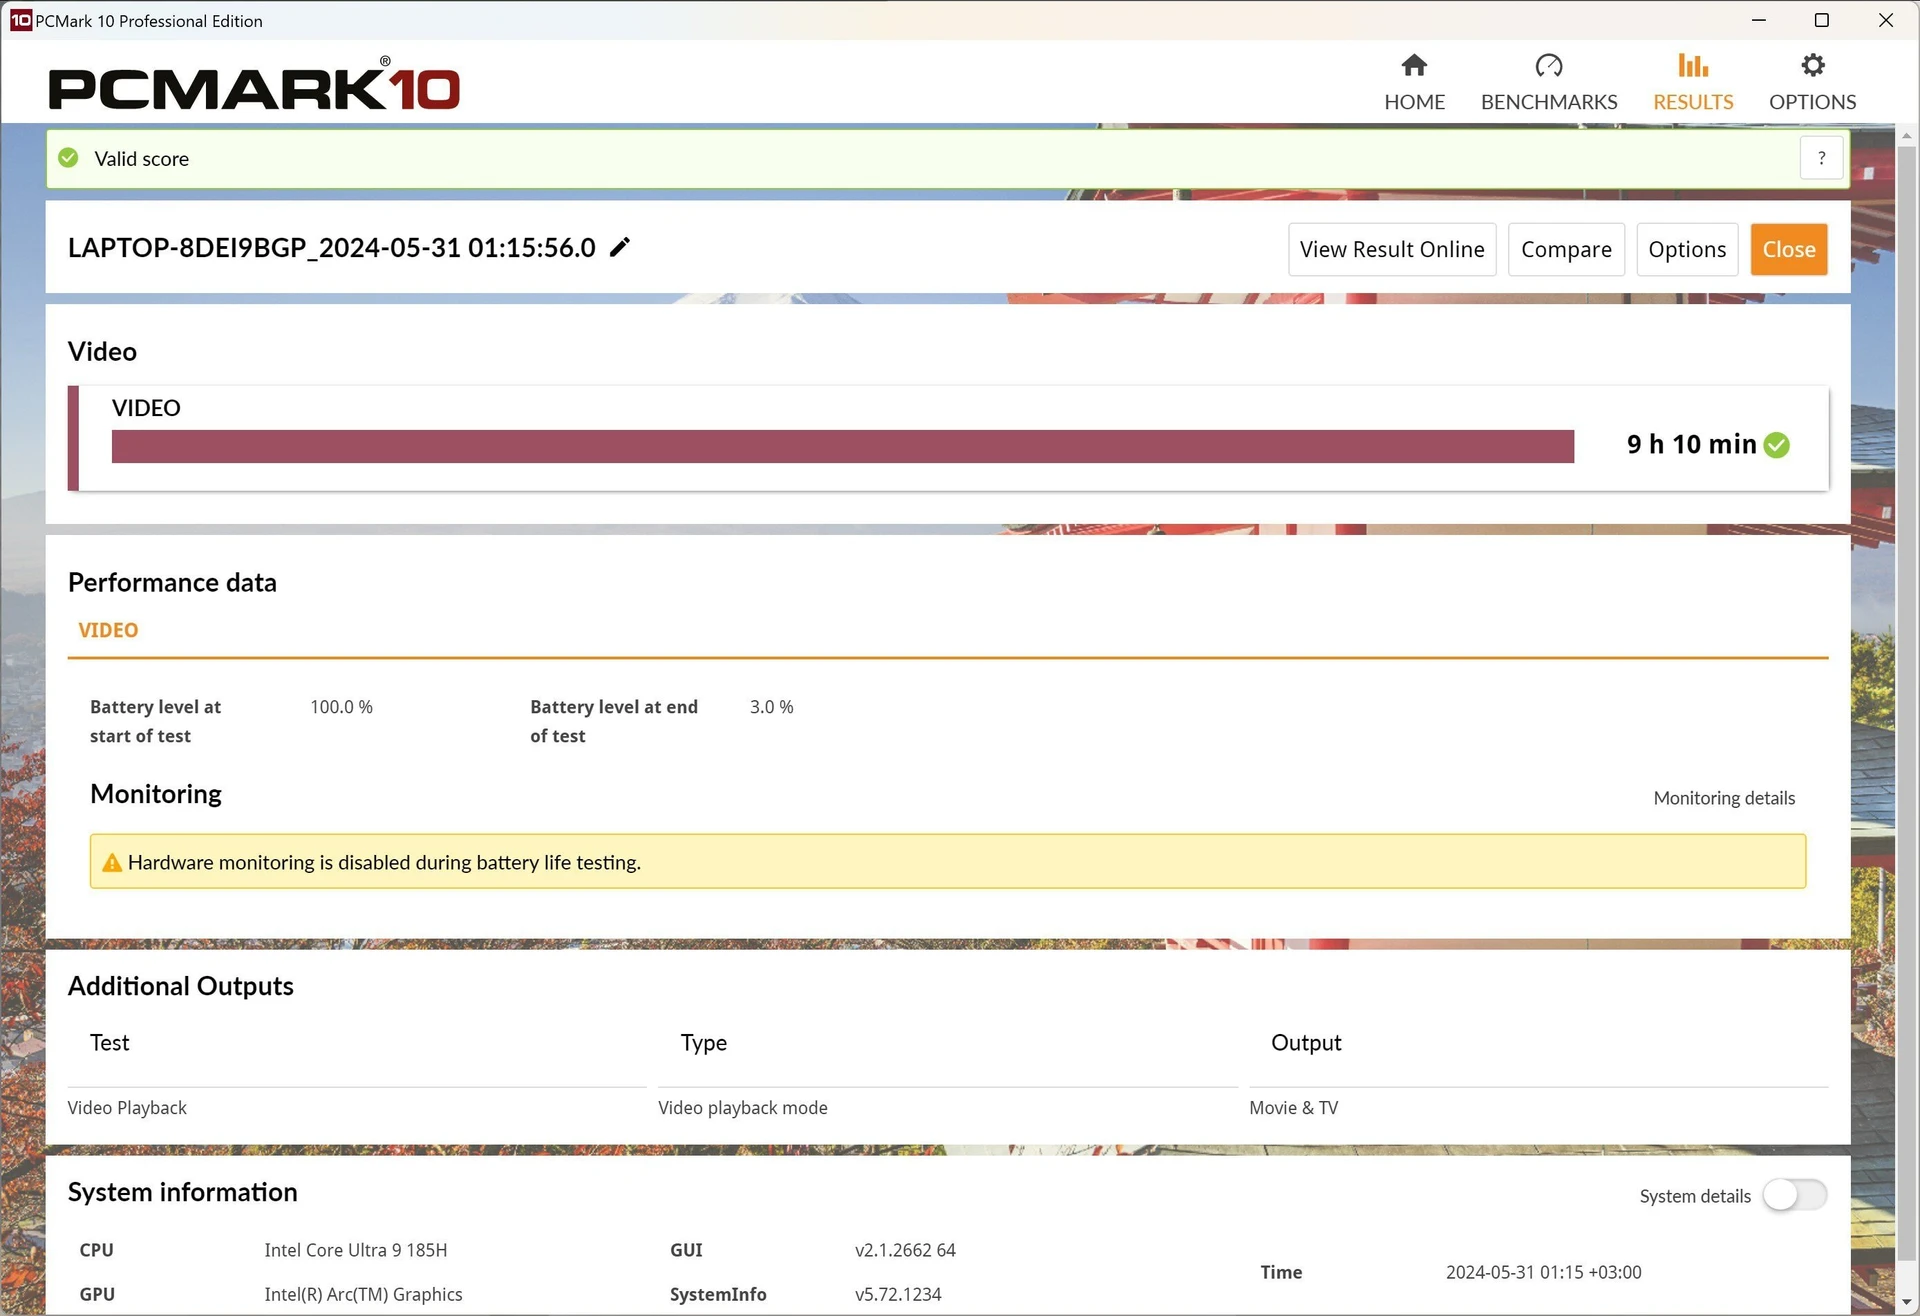Open the RESULTS bar-chart section
This screenshot has height=1316, width=1920.
click(x=1693, y=82)
